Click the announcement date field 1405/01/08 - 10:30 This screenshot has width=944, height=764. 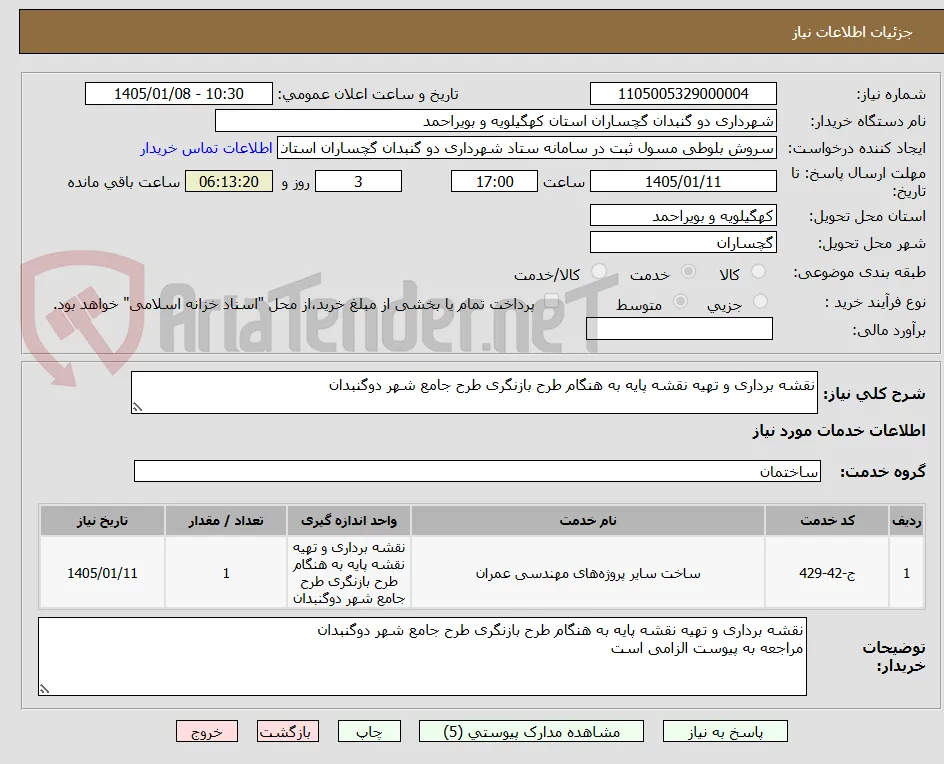tap(179, 94)
